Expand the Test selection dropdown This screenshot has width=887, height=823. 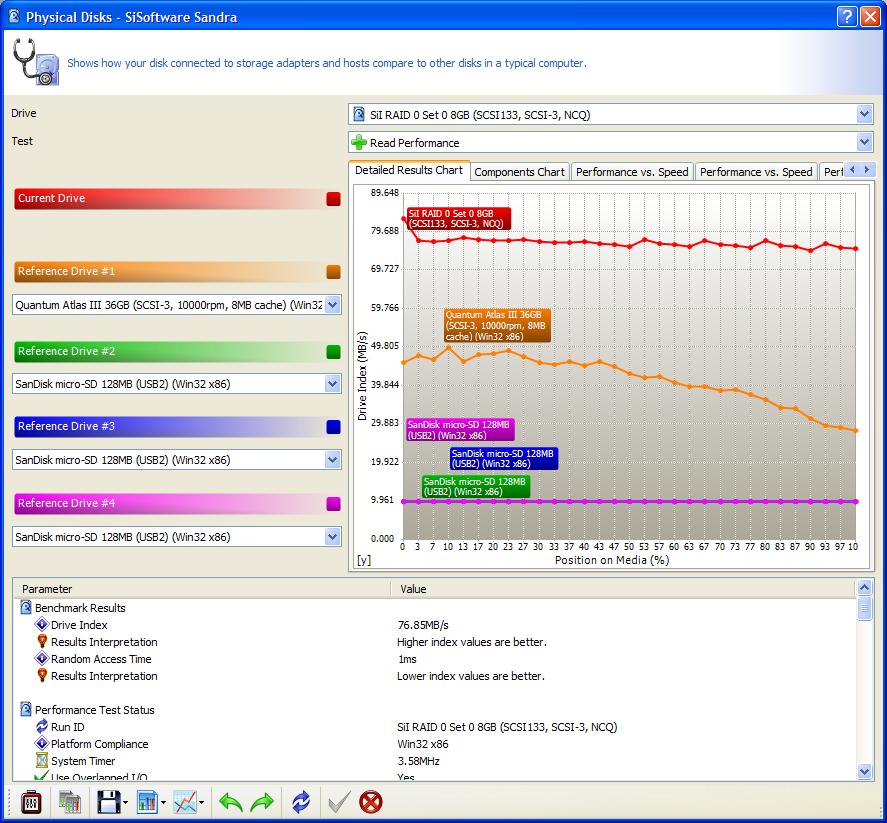pos(864,142)
